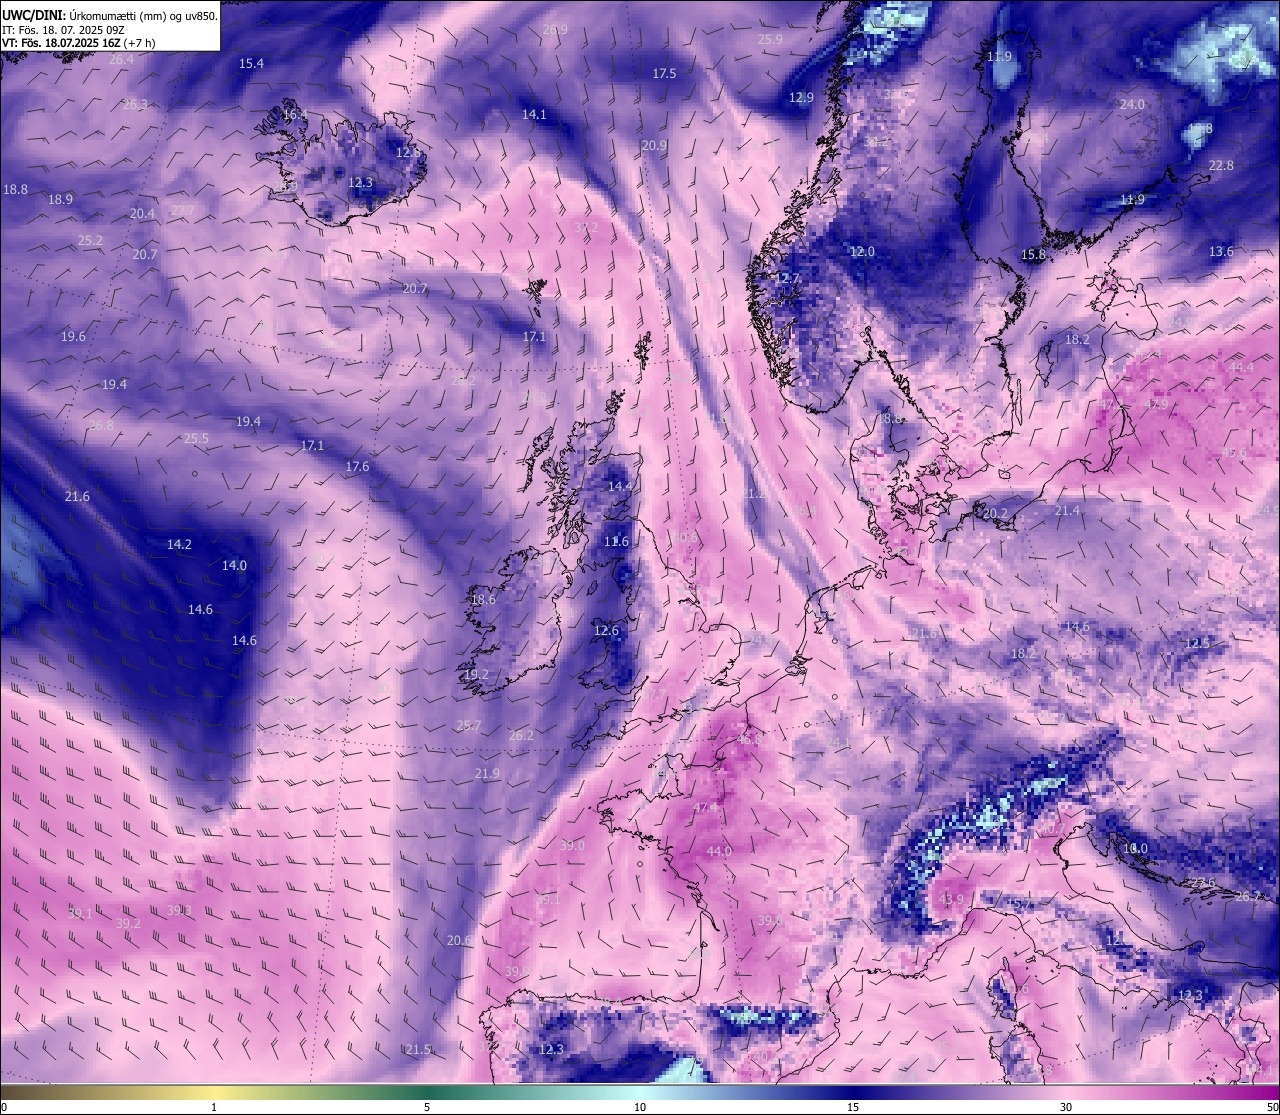Click the 44.4 value on the east edge

1241,368
